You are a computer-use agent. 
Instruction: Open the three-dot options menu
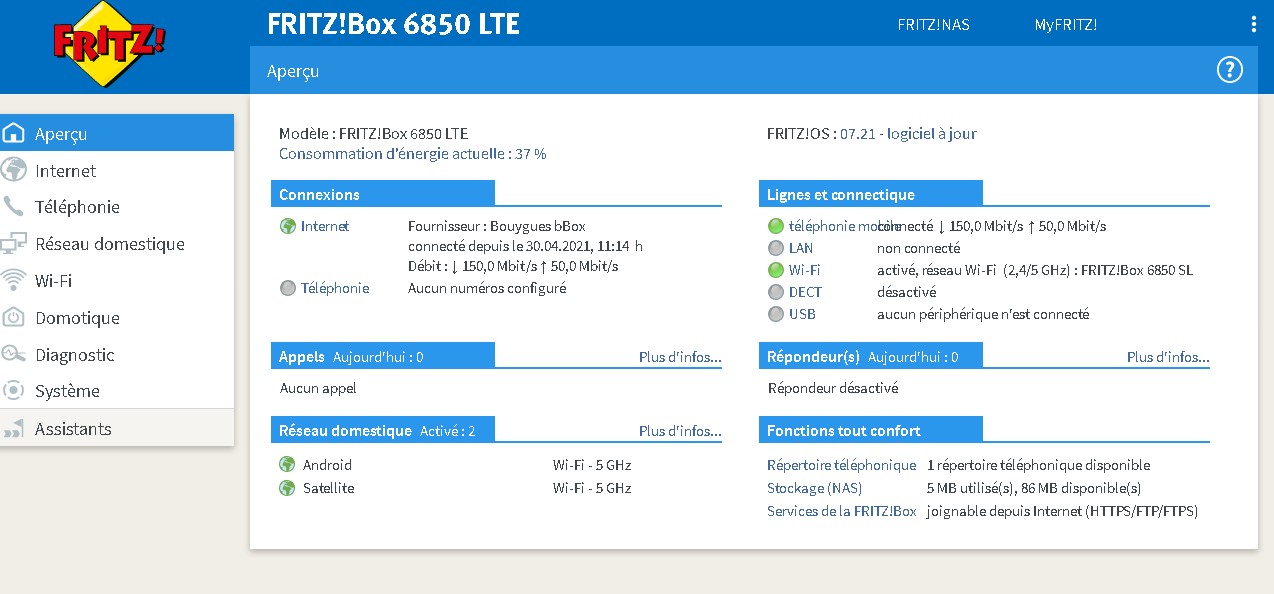coord(1254,25)
